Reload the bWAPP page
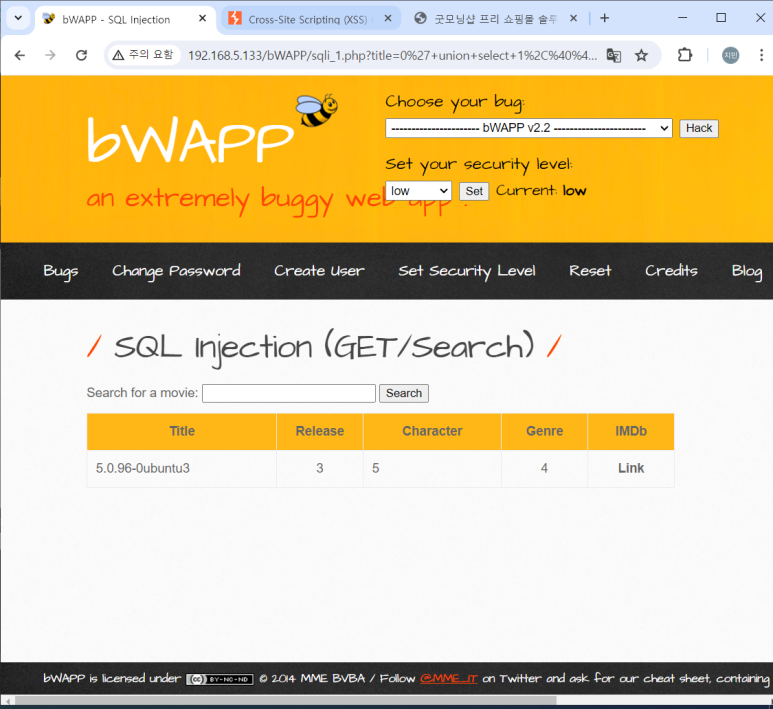Image resolution: width=773 pixels, height=709 pixels. click(81, 55)
